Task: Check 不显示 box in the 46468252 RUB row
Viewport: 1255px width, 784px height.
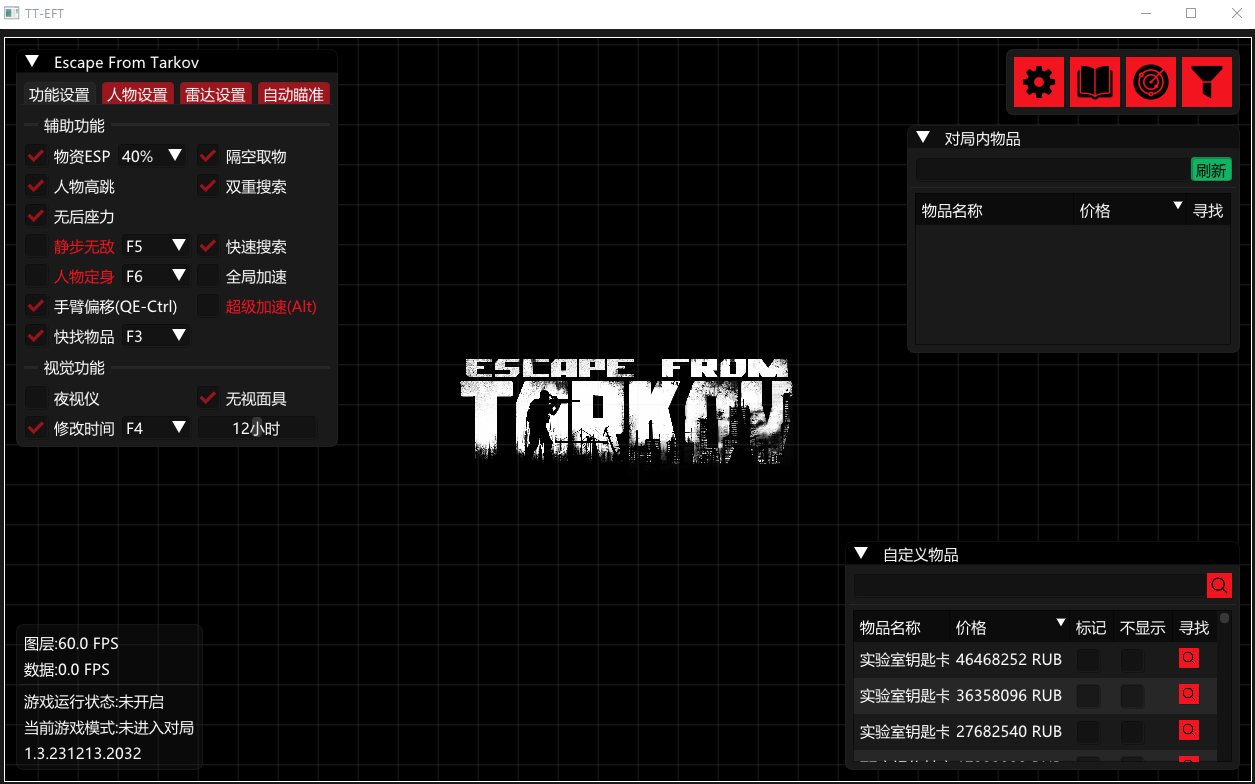Action: 1132,659
